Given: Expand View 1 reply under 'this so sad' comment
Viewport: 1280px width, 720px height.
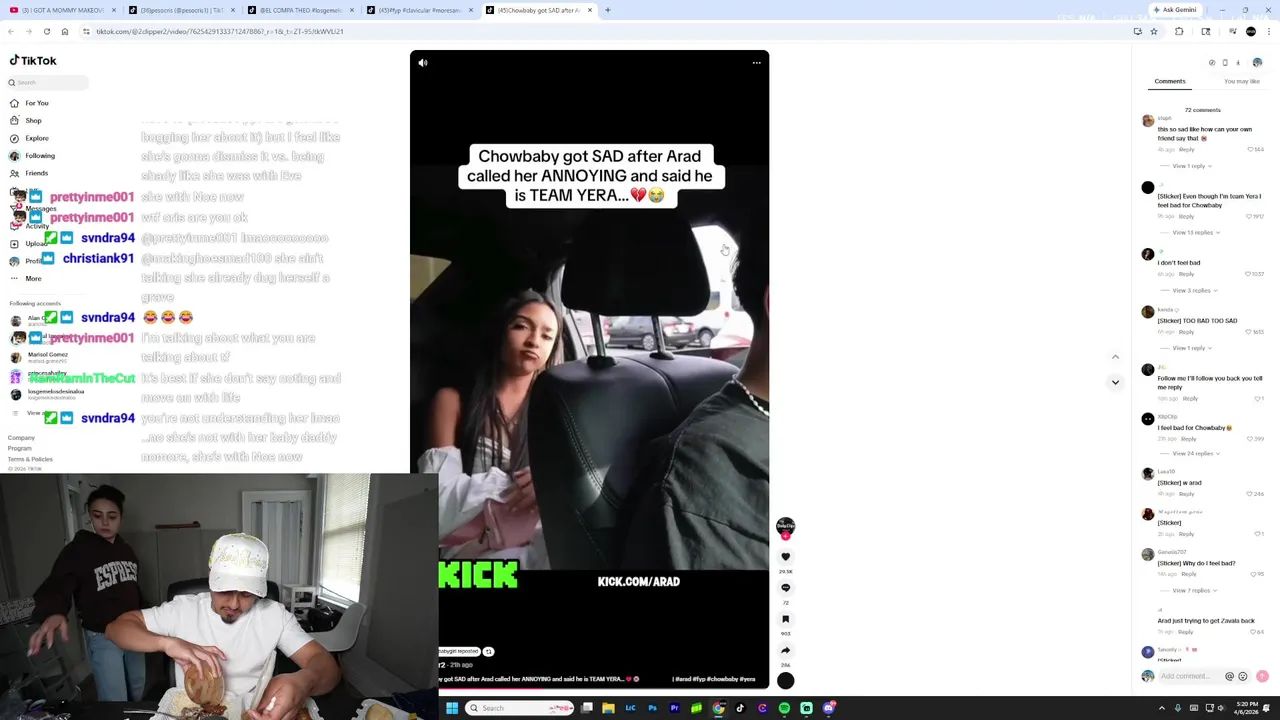Looking at the screenshot, I should (x=1191, y=166).
